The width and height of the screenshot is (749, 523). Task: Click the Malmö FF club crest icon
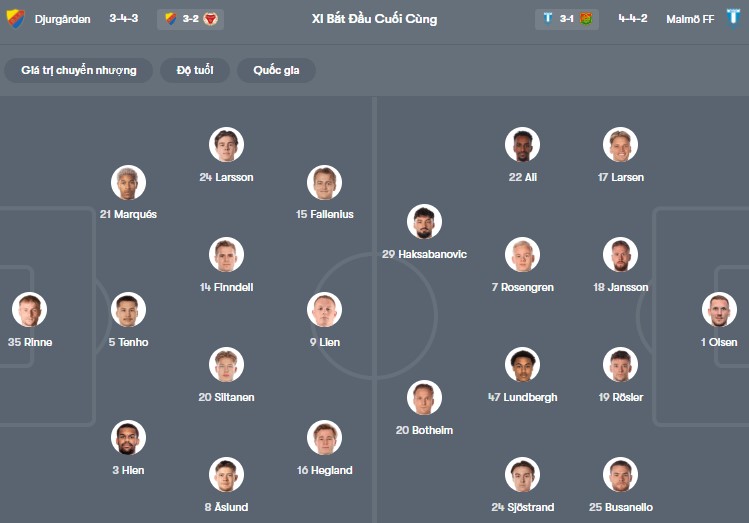(x=733, y=19)
